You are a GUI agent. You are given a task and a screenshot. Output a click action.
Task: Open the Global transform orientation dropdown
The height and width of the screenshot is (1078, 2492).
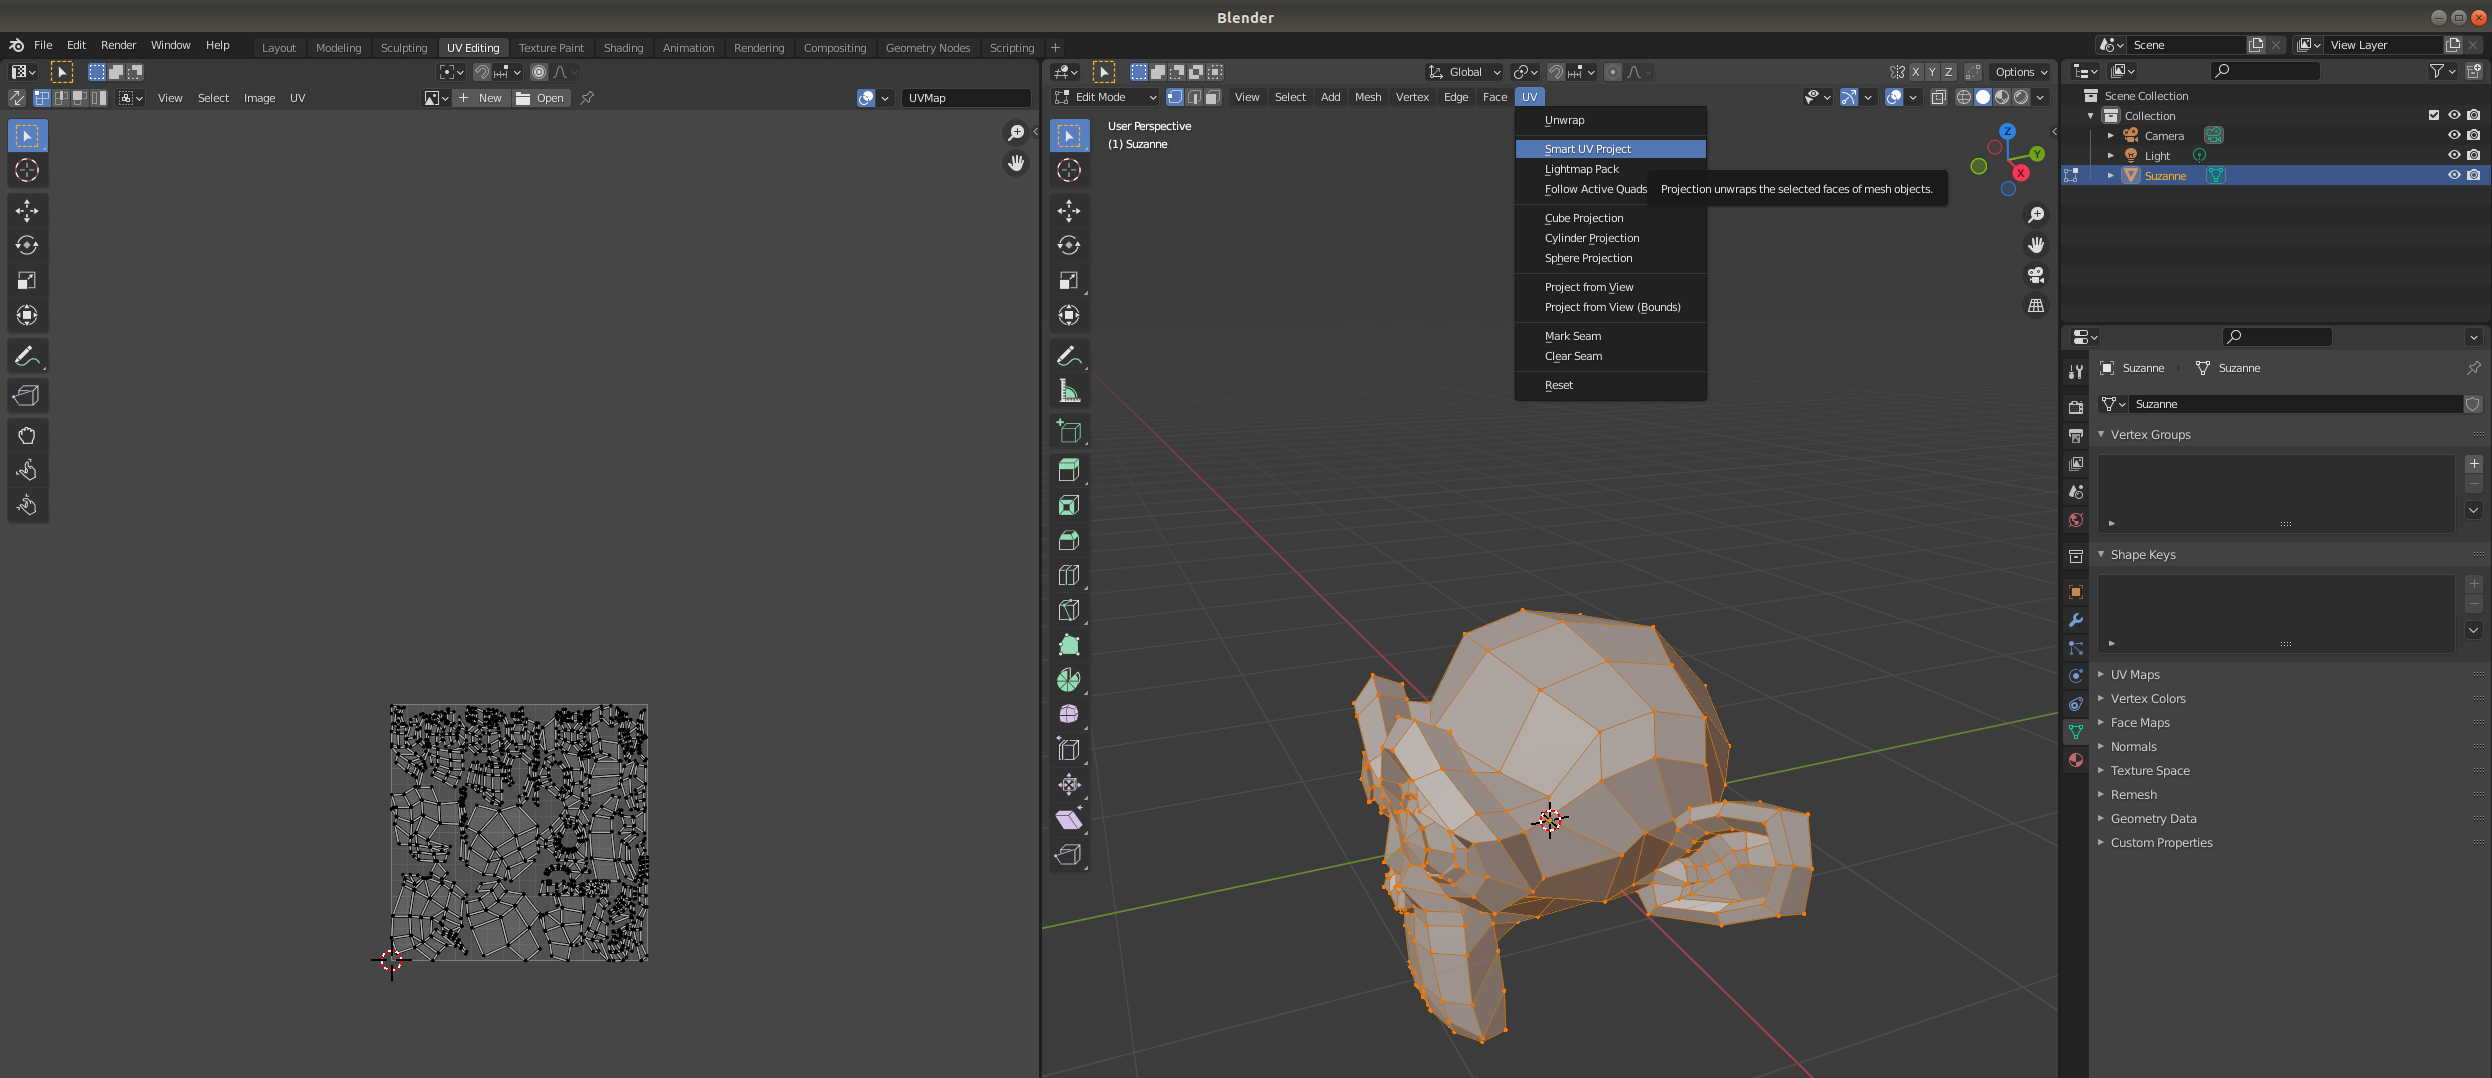point(1465,72)
